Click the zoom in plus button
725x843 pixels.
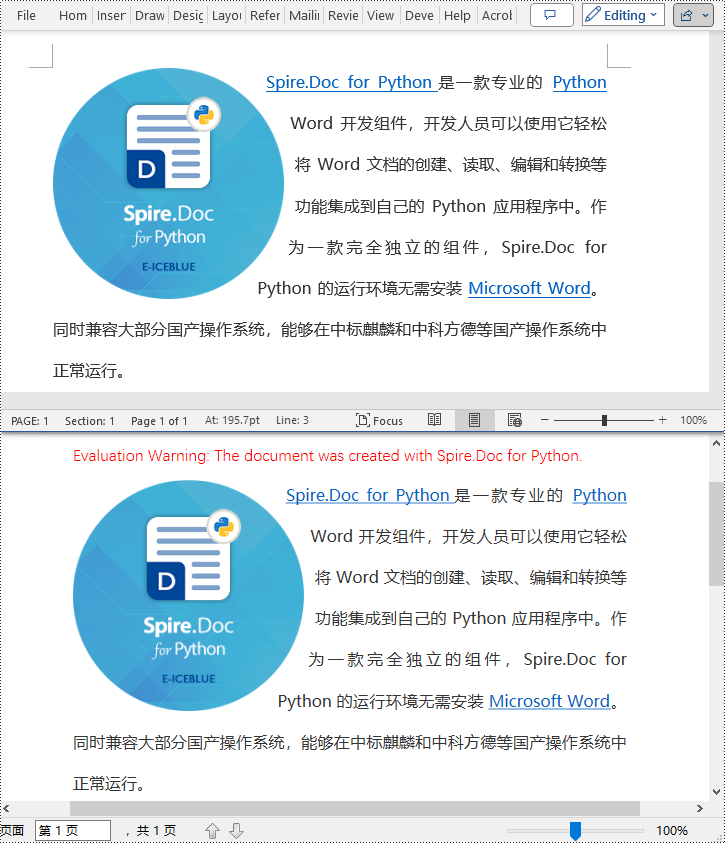click(x=663, y=420)
